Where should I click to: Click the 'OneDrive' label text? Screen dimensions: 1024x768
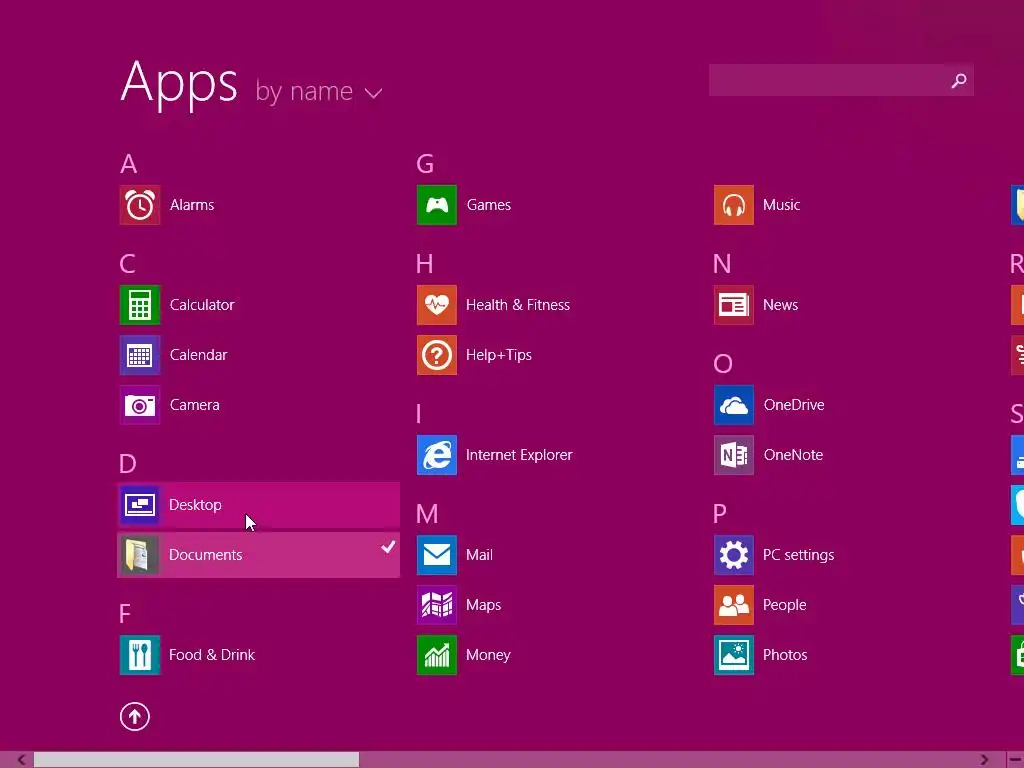tap(794, 405)
